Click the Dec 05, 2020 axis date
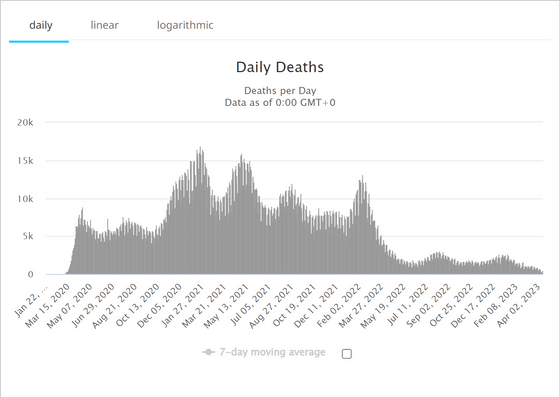This screenshot has width=560, height=398. point(159,305)
